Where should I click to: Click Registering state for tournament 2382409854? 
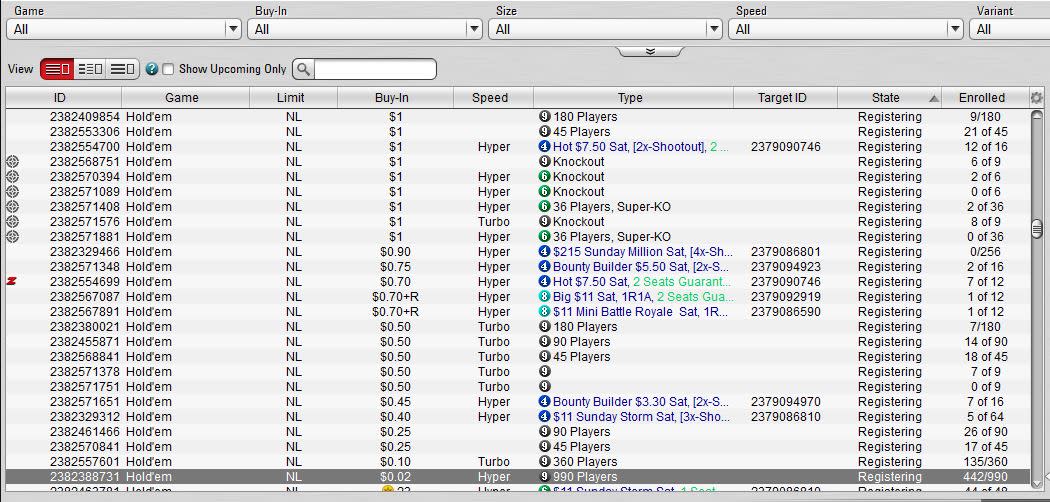(889, 116)
